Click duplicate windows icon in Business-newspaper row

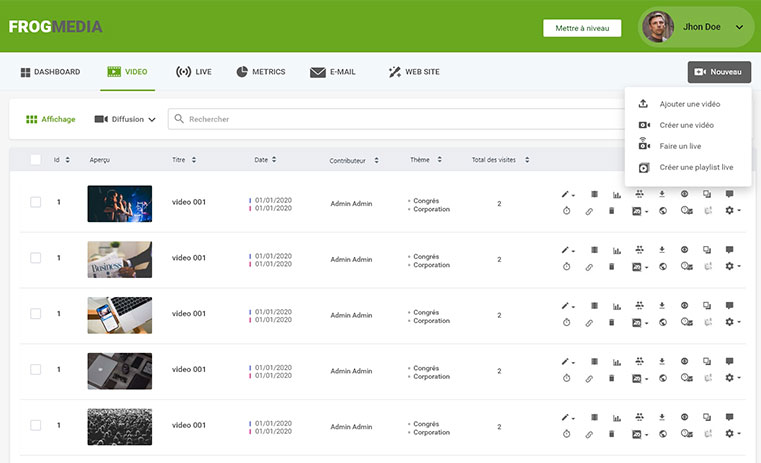tap(707, 250)
